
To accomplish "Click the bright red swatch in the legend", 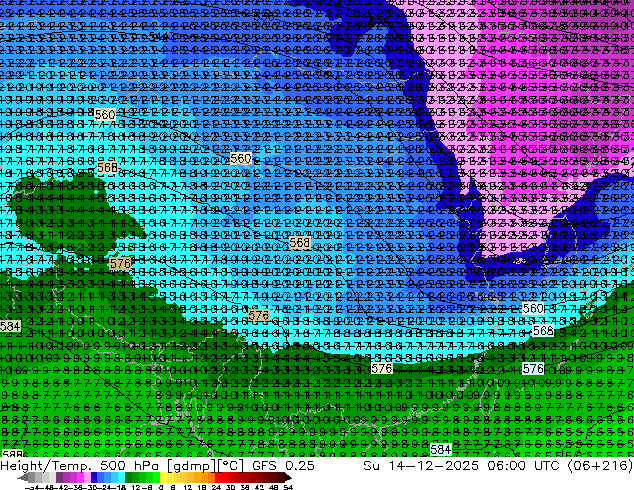I will pos(218,478).
